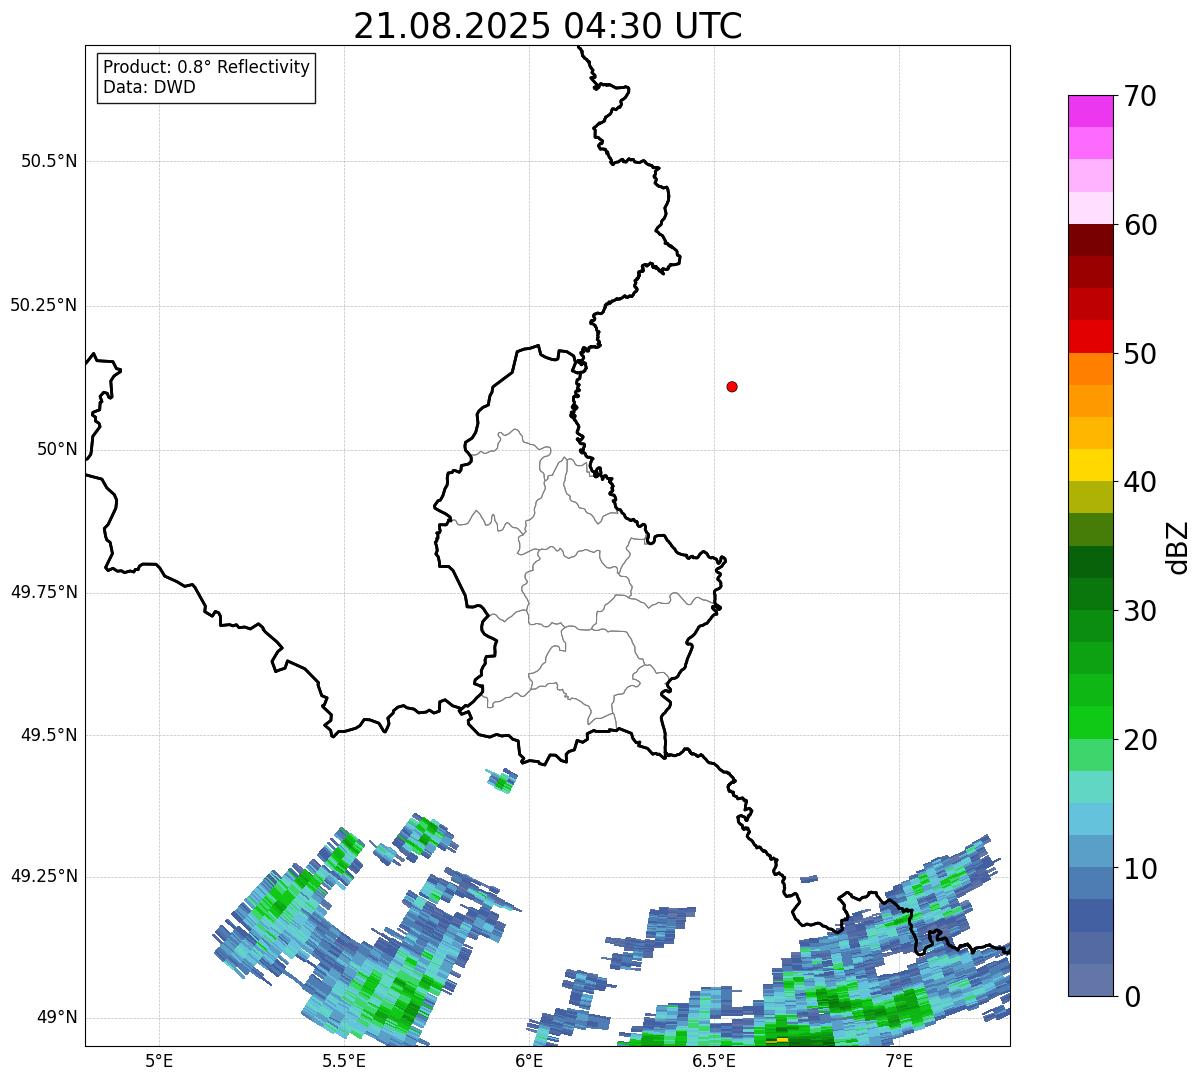Click the red station marker dot
Viewport: 1202px width, 1081px height.
[732, 386]
